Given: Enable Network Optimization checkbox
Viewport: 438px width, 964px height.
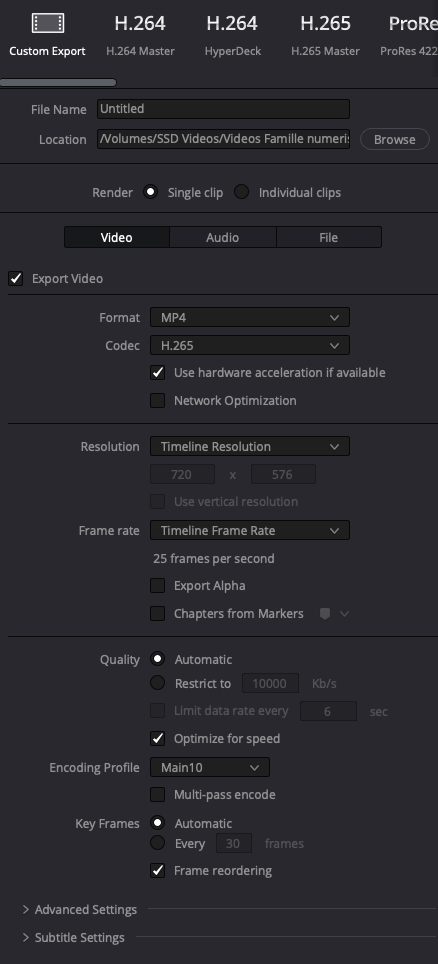Looking at the screenshot, I should pyautogui.click(x=158, y=400).
